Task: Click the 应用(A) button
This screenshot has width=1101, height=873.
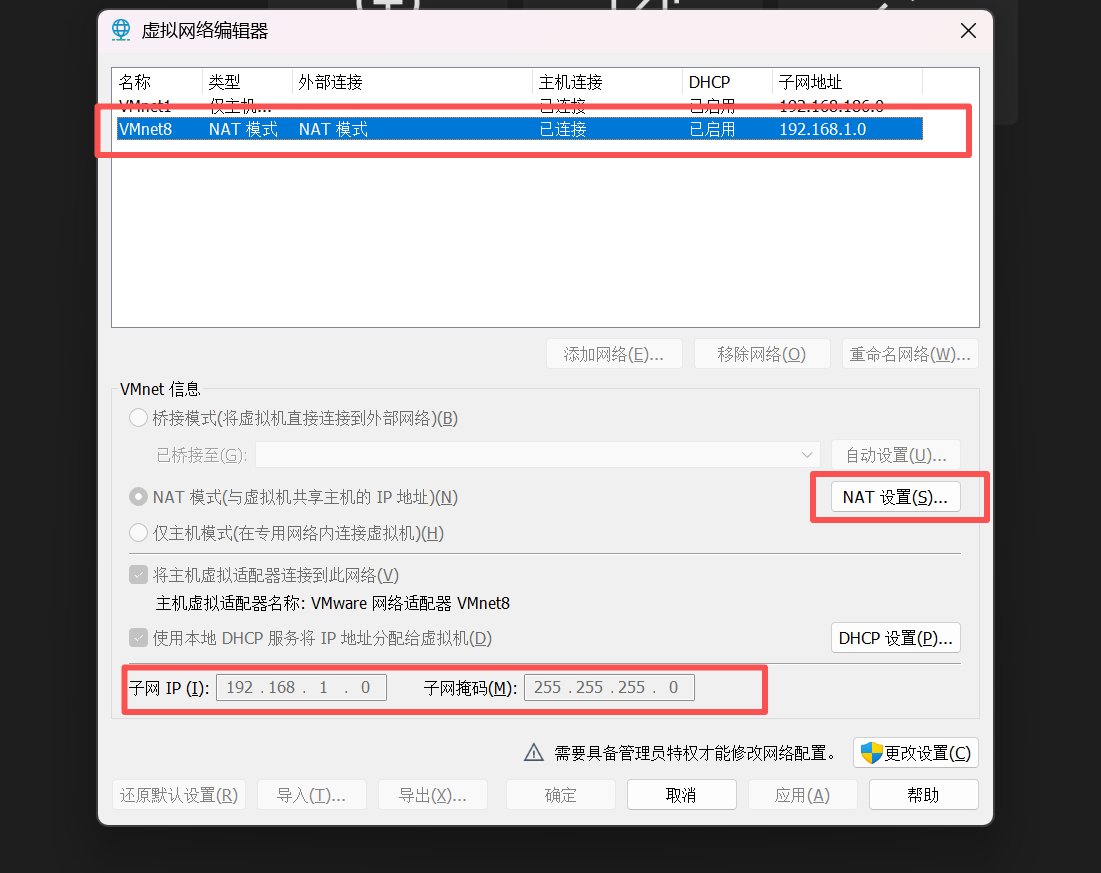Action: 803,795
